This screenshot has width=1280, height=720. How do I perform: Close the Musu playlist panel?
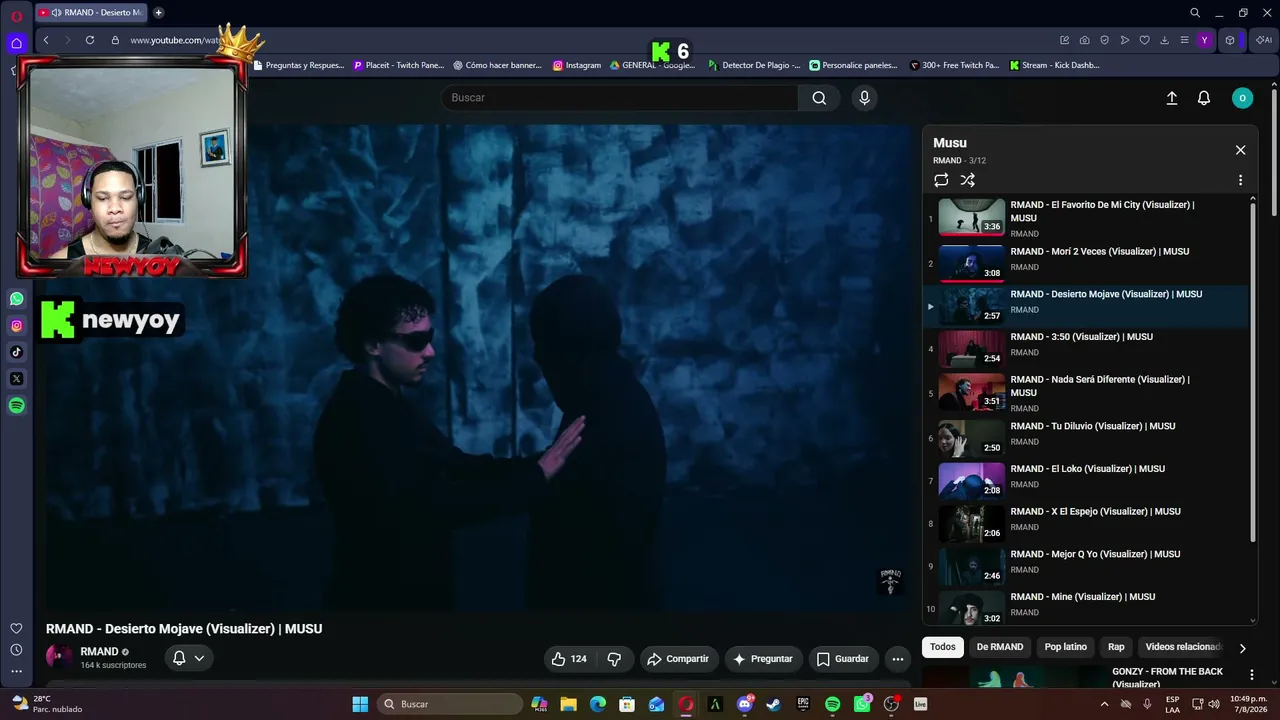(x=1240, y=150)
